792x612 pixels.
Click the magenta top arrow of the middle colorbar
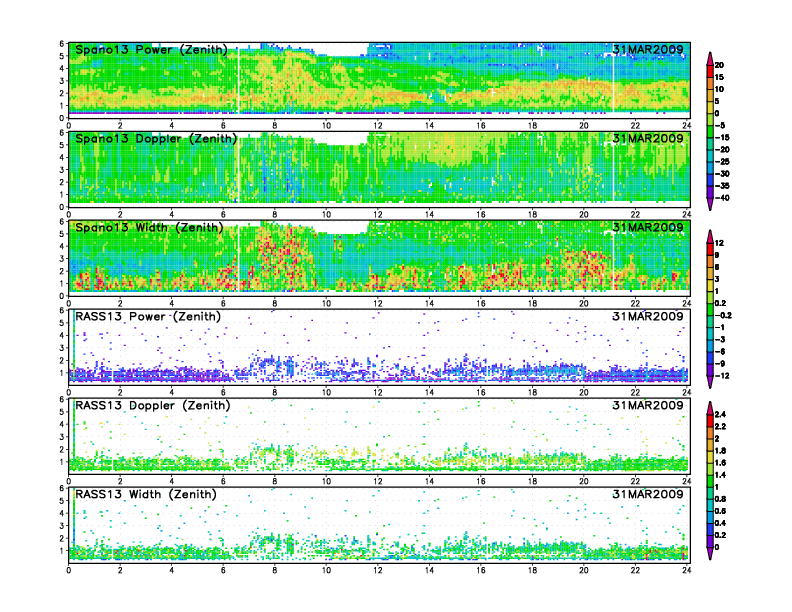coord(710,236)
